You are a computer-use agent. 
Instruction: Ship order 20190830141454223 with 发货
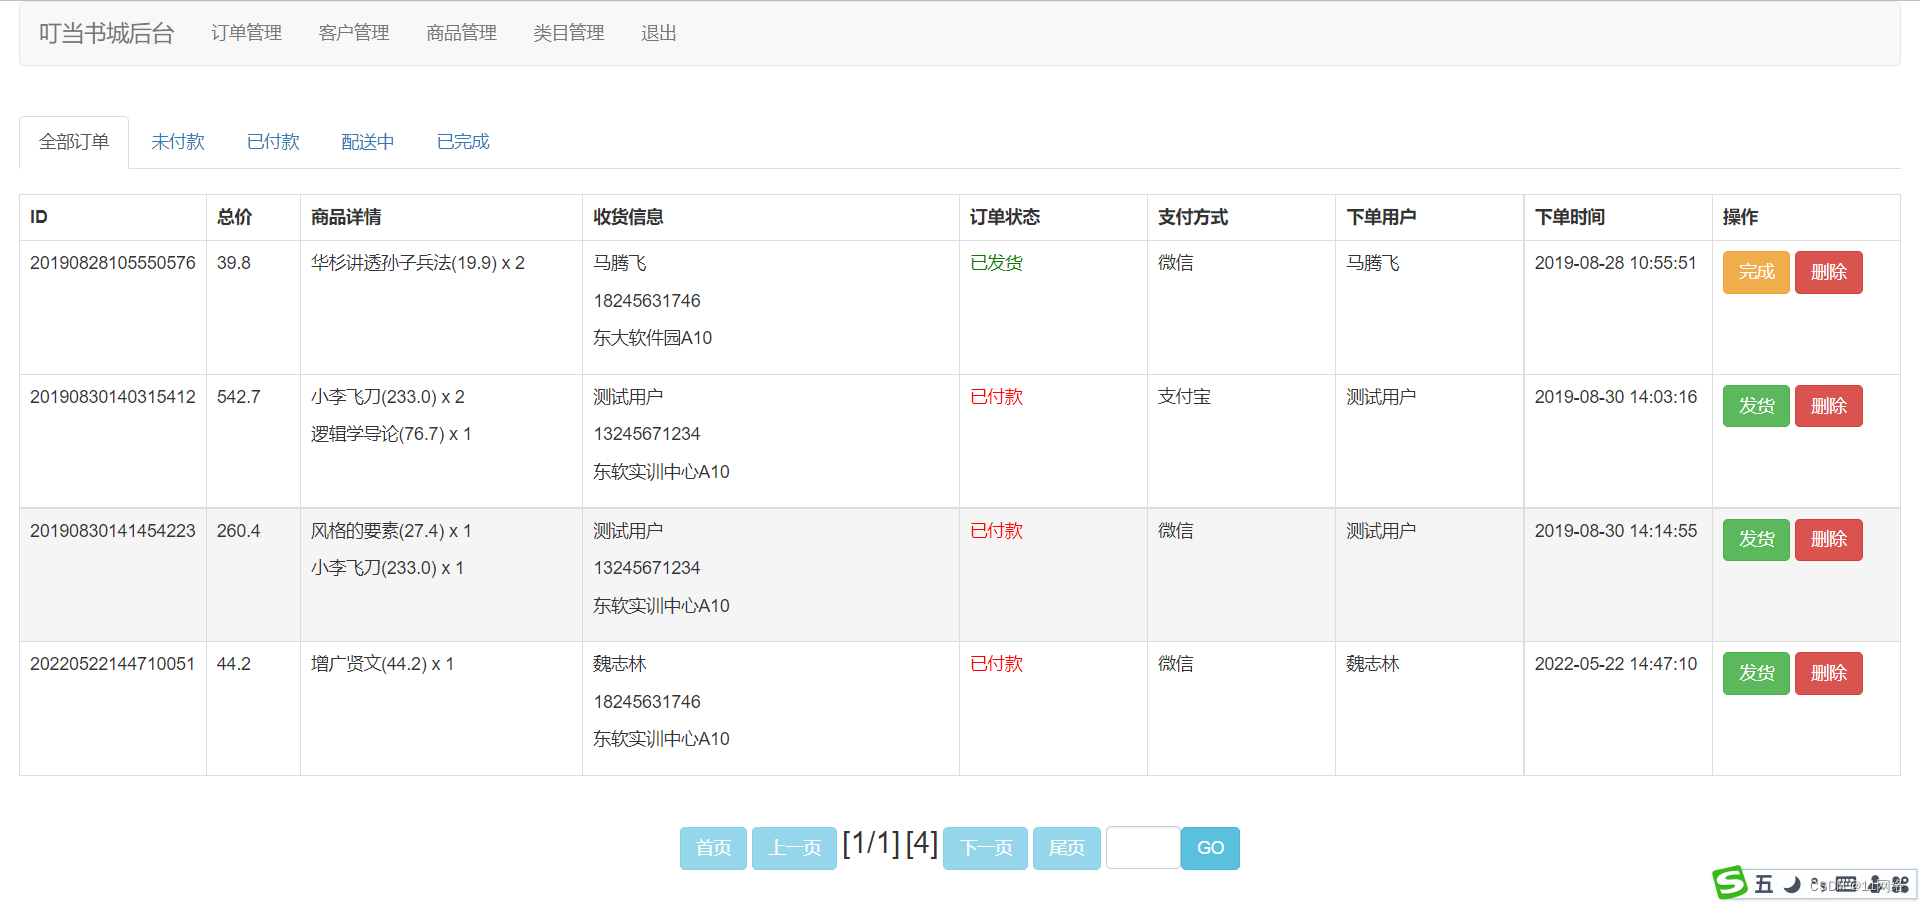[x=1756, y=539]
